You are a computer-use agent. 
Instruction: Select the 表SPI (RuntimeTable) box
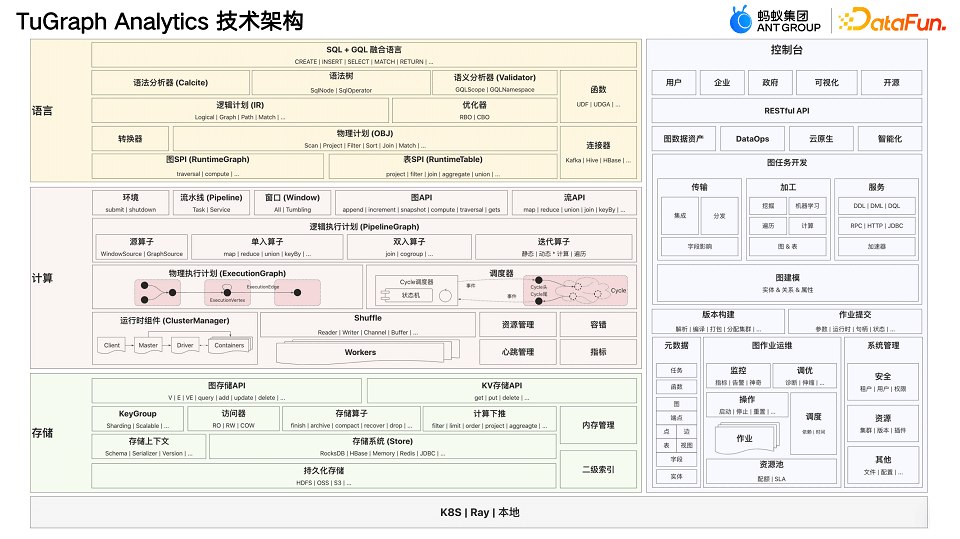[x=443, y=166]
